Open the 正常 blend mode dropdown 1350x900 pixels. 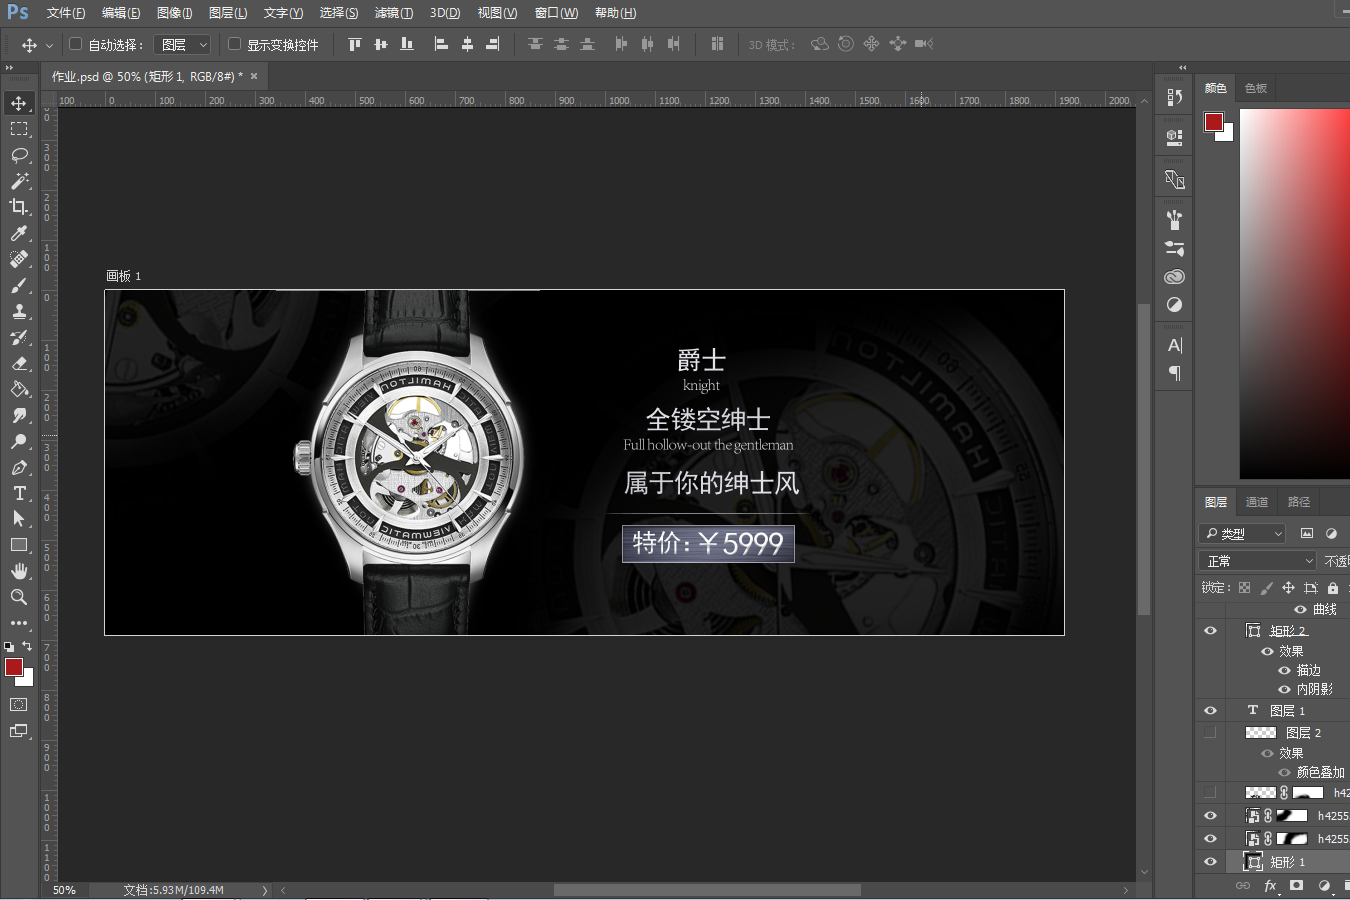pyautogui.click(x=1257, y=561)
